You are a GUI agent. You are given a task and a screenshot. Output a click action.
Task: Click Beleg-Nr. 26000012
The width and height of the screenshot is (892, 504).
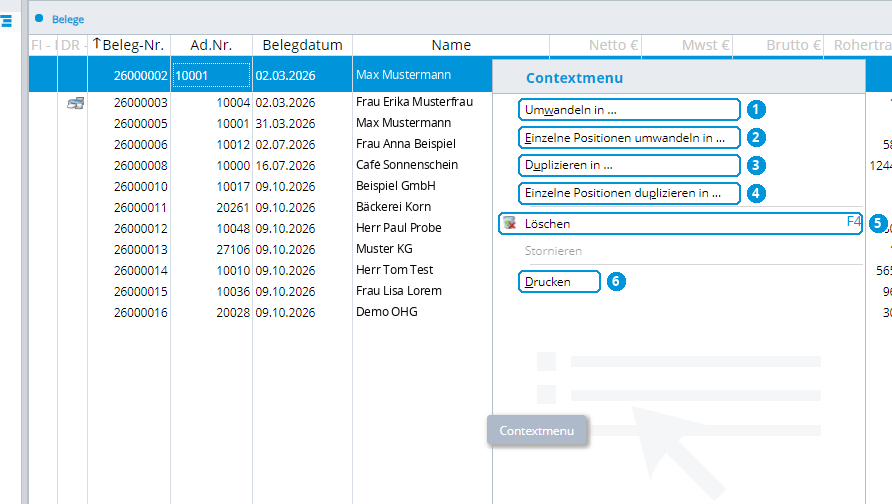(141, 229)
